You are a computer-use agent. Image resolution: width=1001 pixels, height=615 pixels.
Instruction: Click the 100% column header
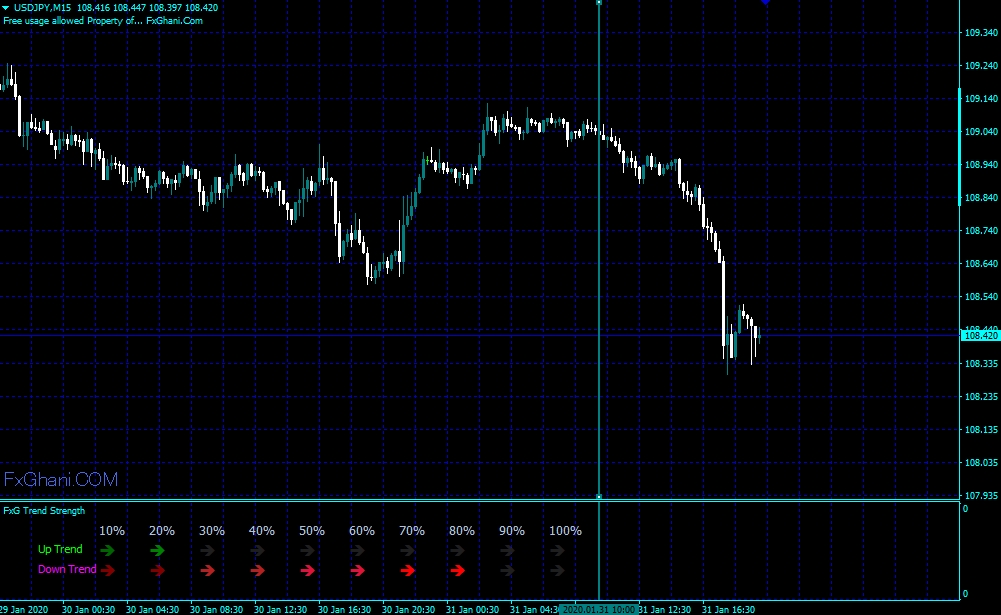(x=565, y=531)
